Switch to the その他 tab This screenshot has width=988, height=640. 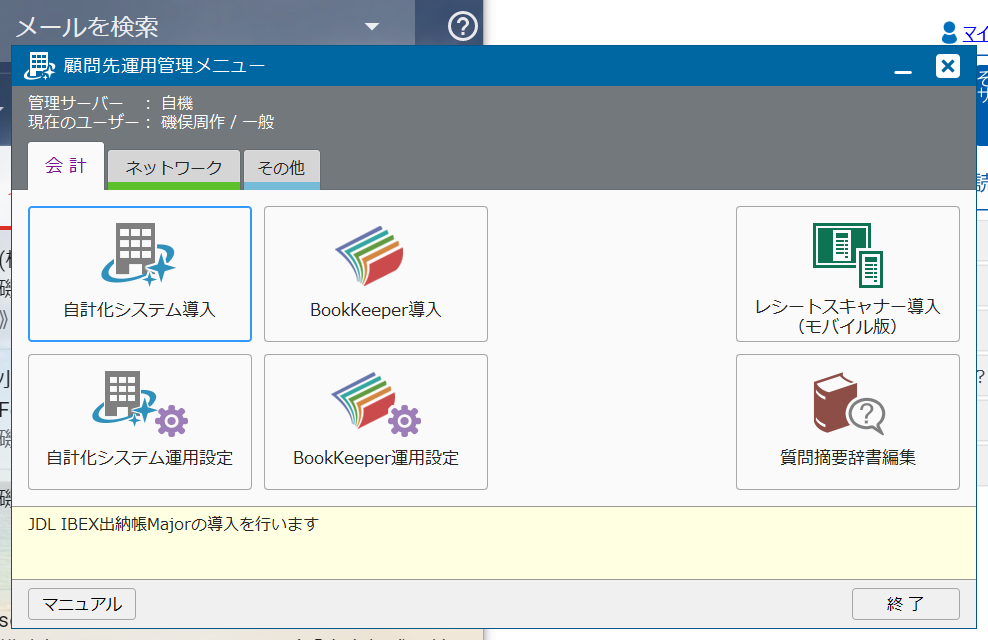point(281,168)
